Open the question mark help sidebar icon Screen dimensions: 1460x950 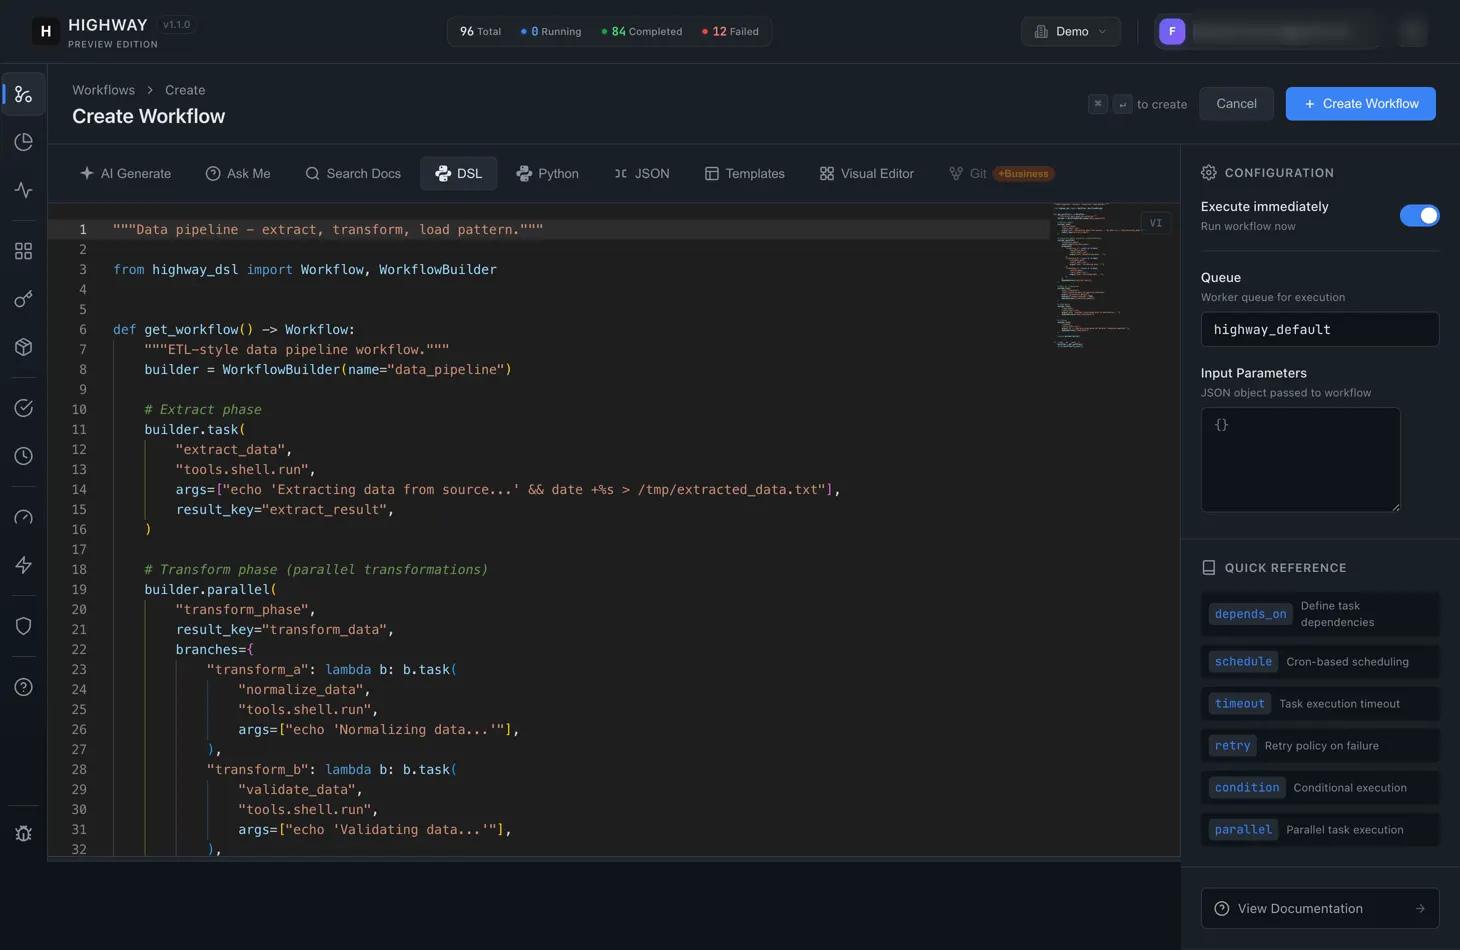tap(23, 687)
